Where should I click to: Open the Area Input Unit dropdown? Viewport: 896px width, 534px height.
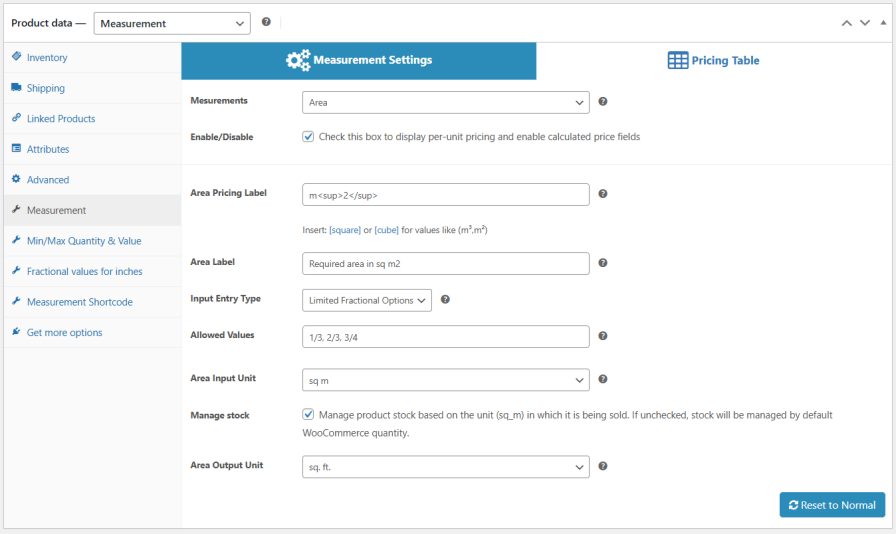click(446, 380)
